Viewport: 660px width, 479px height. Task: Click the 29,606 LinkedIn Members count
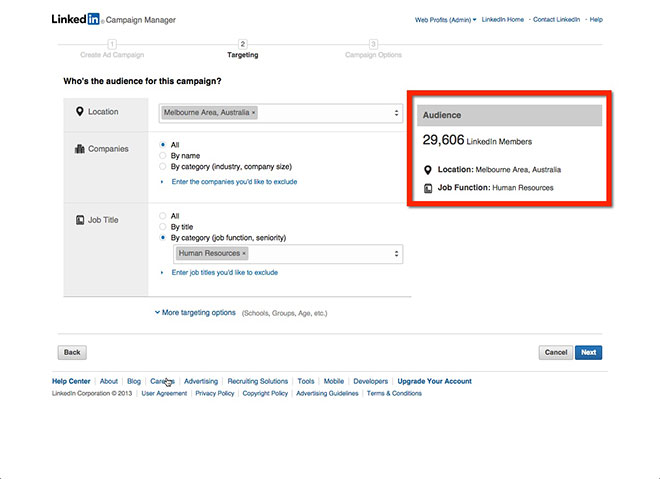coord(477,140)
